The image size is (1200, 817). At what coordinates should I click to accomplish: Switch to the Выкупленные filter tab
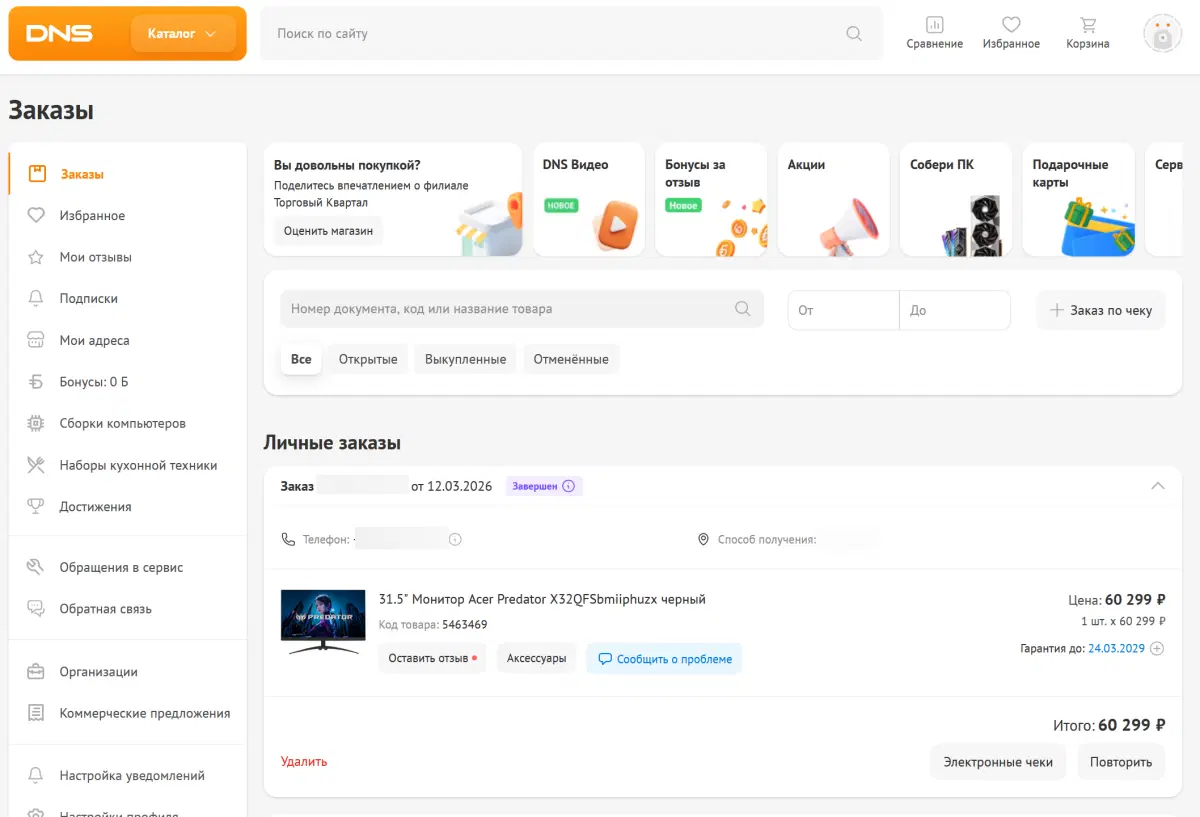click(465, 359)
